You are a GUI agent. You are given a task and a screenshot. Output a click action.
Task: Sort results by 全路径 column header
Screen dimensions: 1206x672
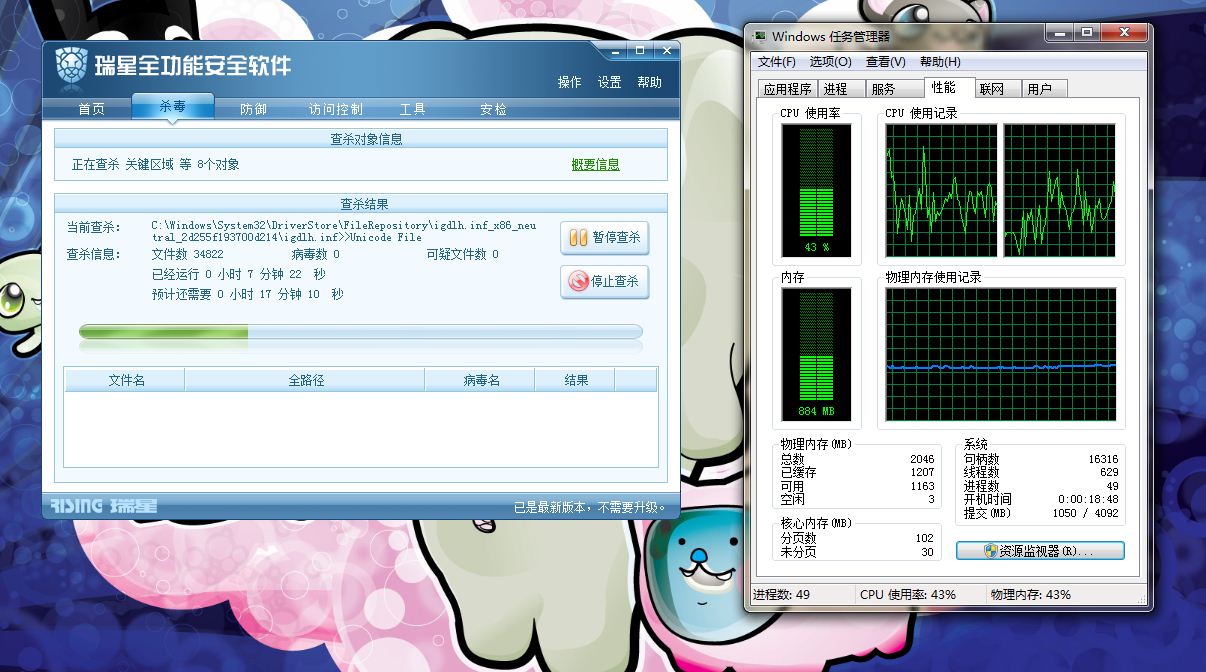tap(305, 380)
